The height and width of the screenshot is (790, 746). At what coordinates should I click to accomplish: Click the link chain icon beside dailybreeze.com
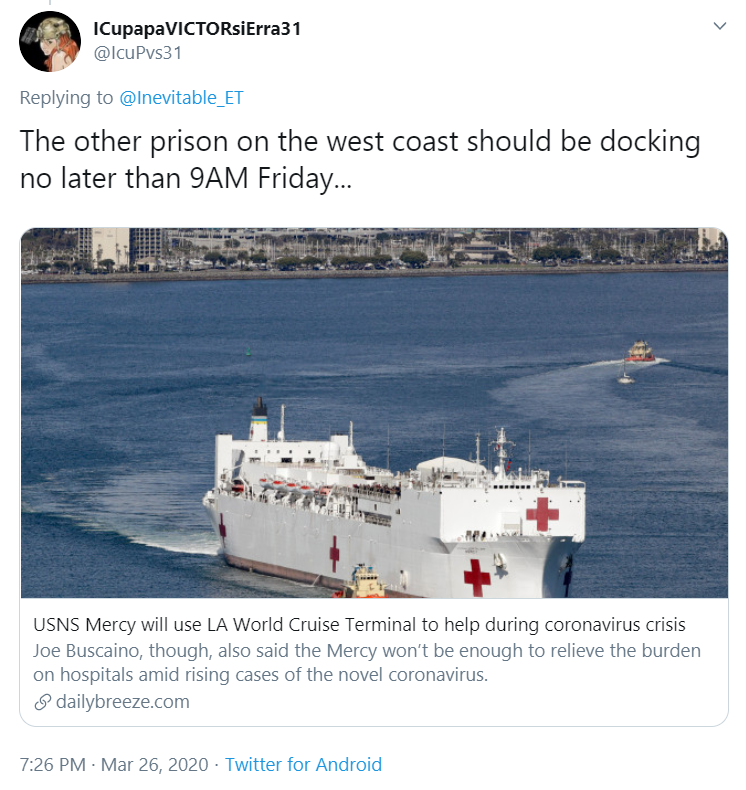click(43, 702)
